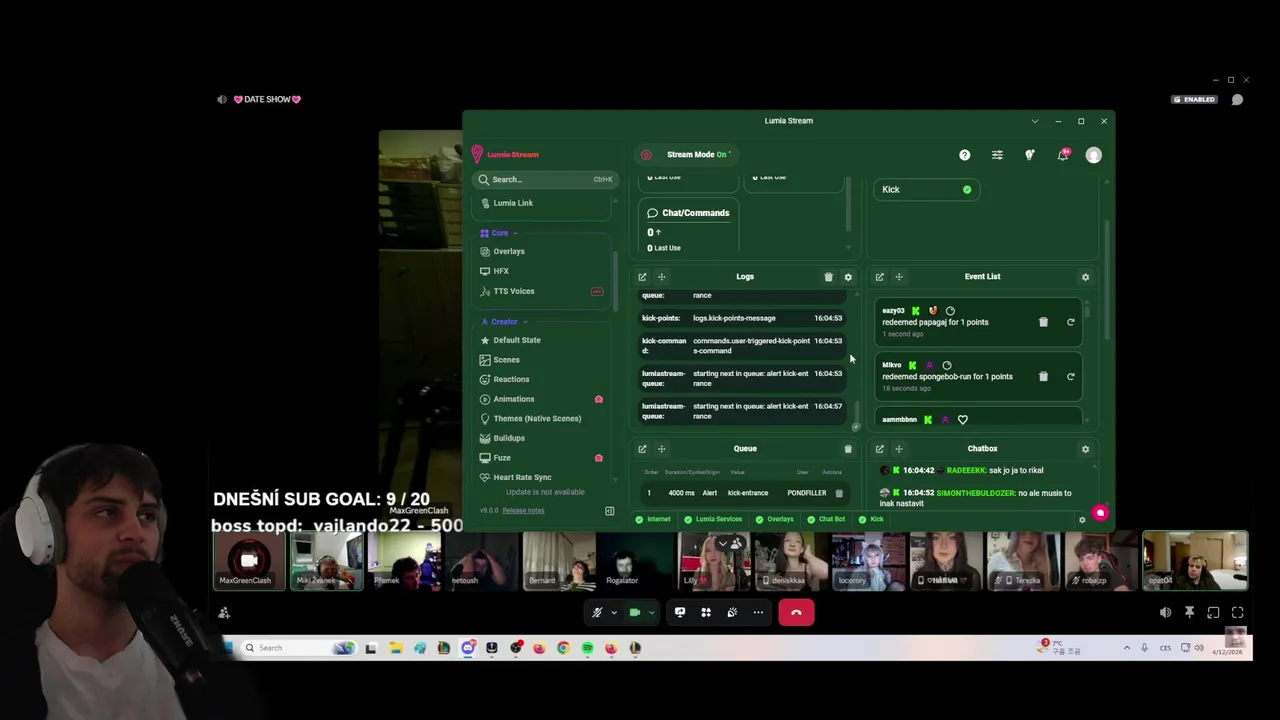Image resolution: width=1280 pixels, height=720 pixels.
Task: Open File Explorer from the taskbar
Action: [x=396, y=648]
